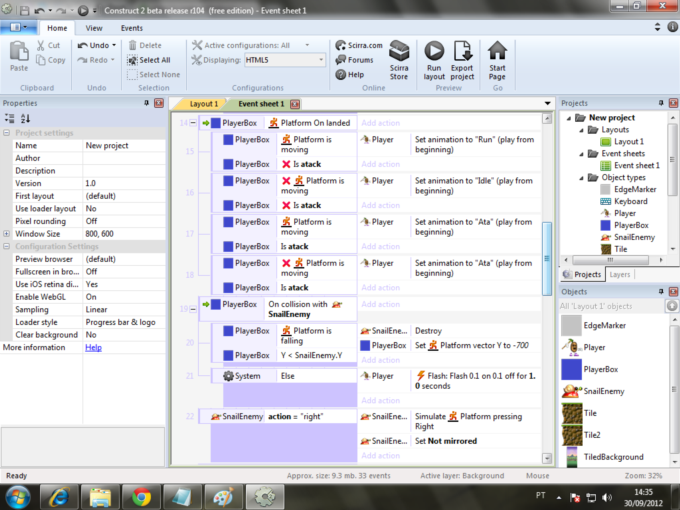The width and height of the screenshot is (680, 510).
Task: Click the Cut scissors icon
Action: 41,45
